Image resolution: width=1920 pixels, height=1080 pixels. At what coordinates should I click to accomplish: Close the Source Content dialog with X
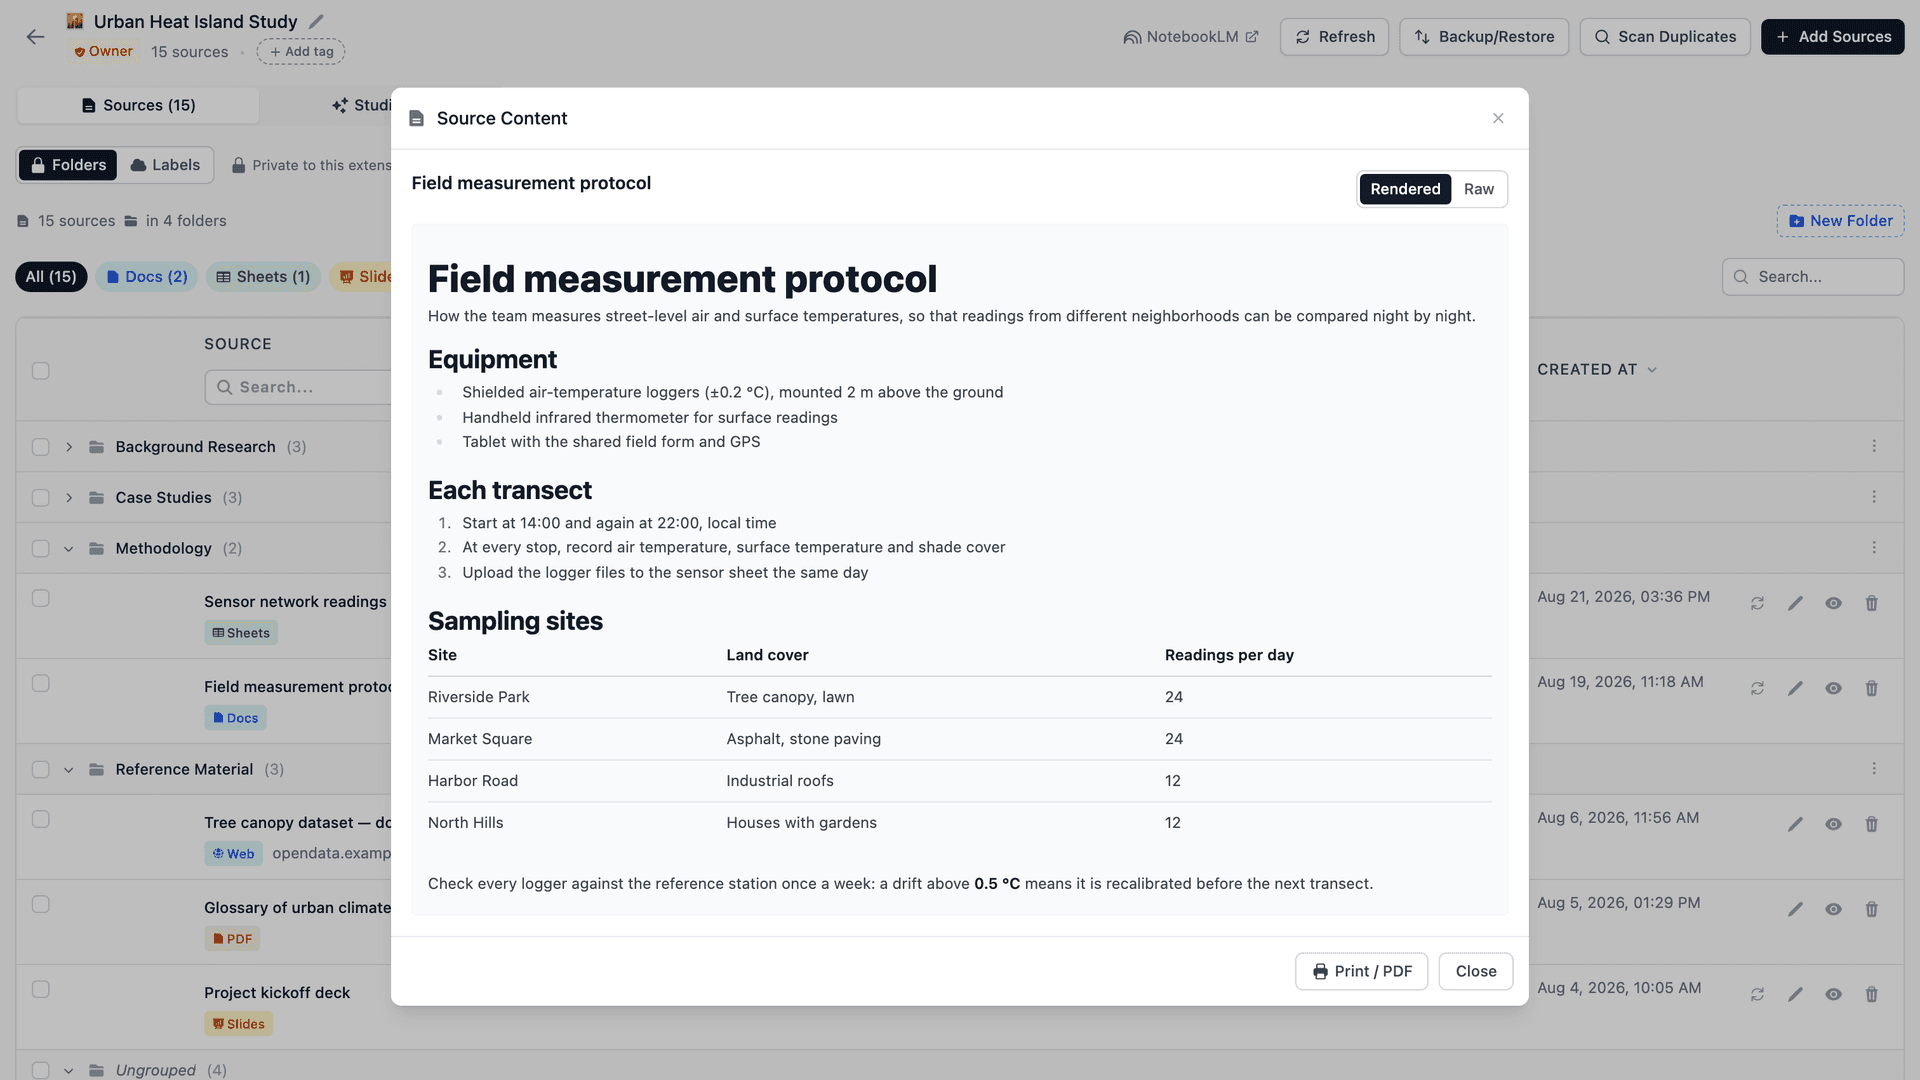(1498, 118)
